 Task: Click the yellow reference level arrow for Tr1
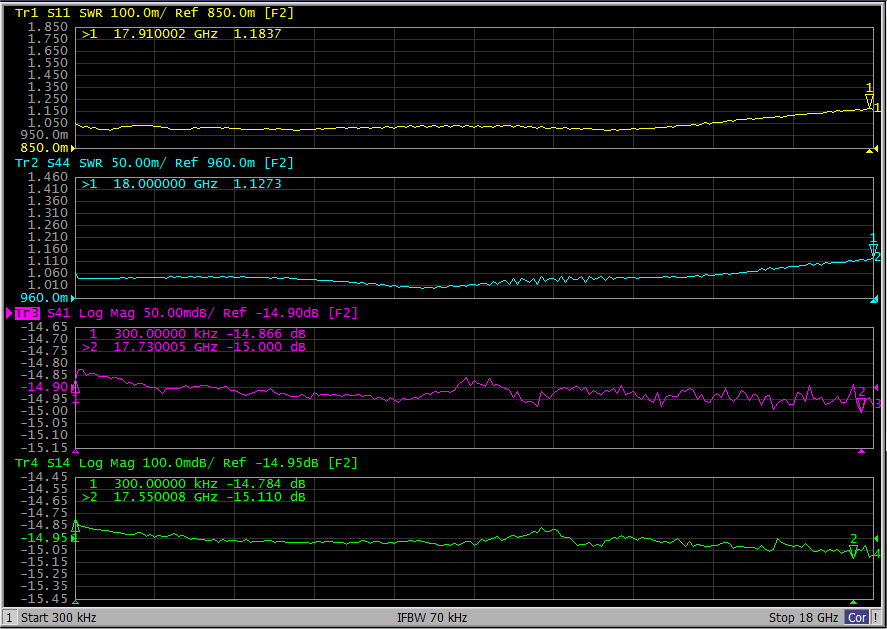[876, 107]
